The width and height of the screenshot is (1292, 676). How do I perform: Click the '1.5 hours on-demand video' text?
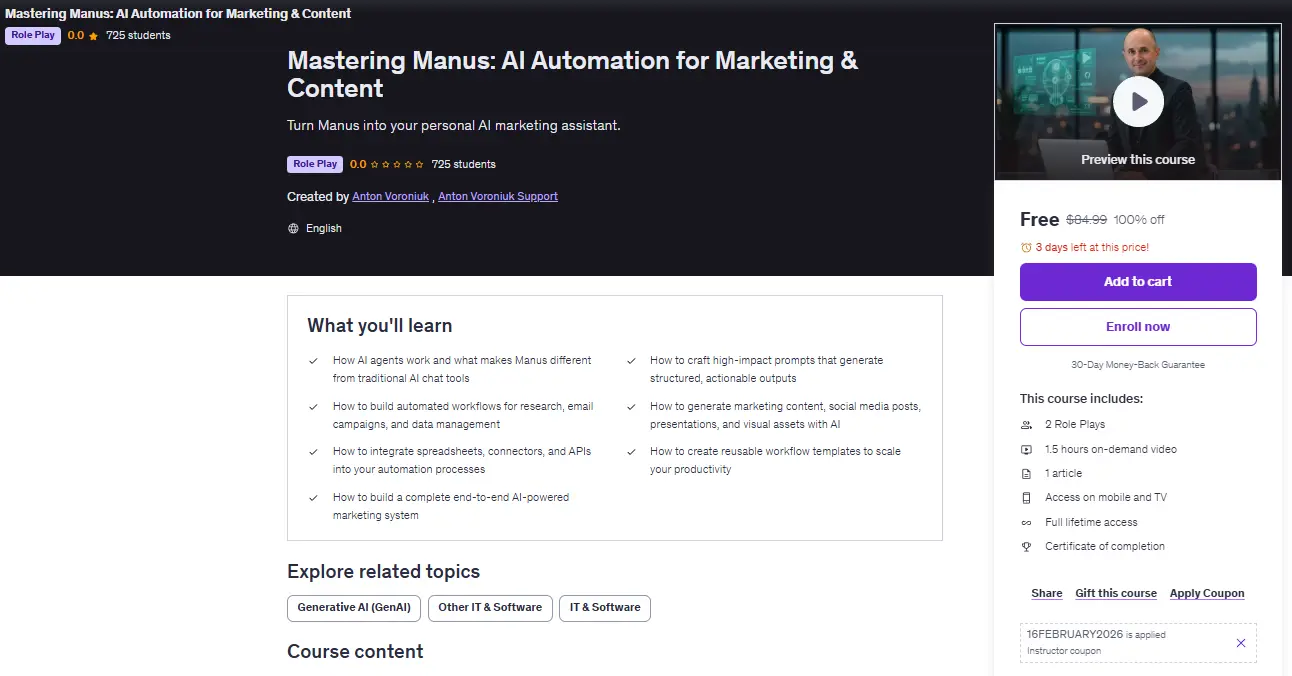pyautogui.click(x=1111, y=449)
